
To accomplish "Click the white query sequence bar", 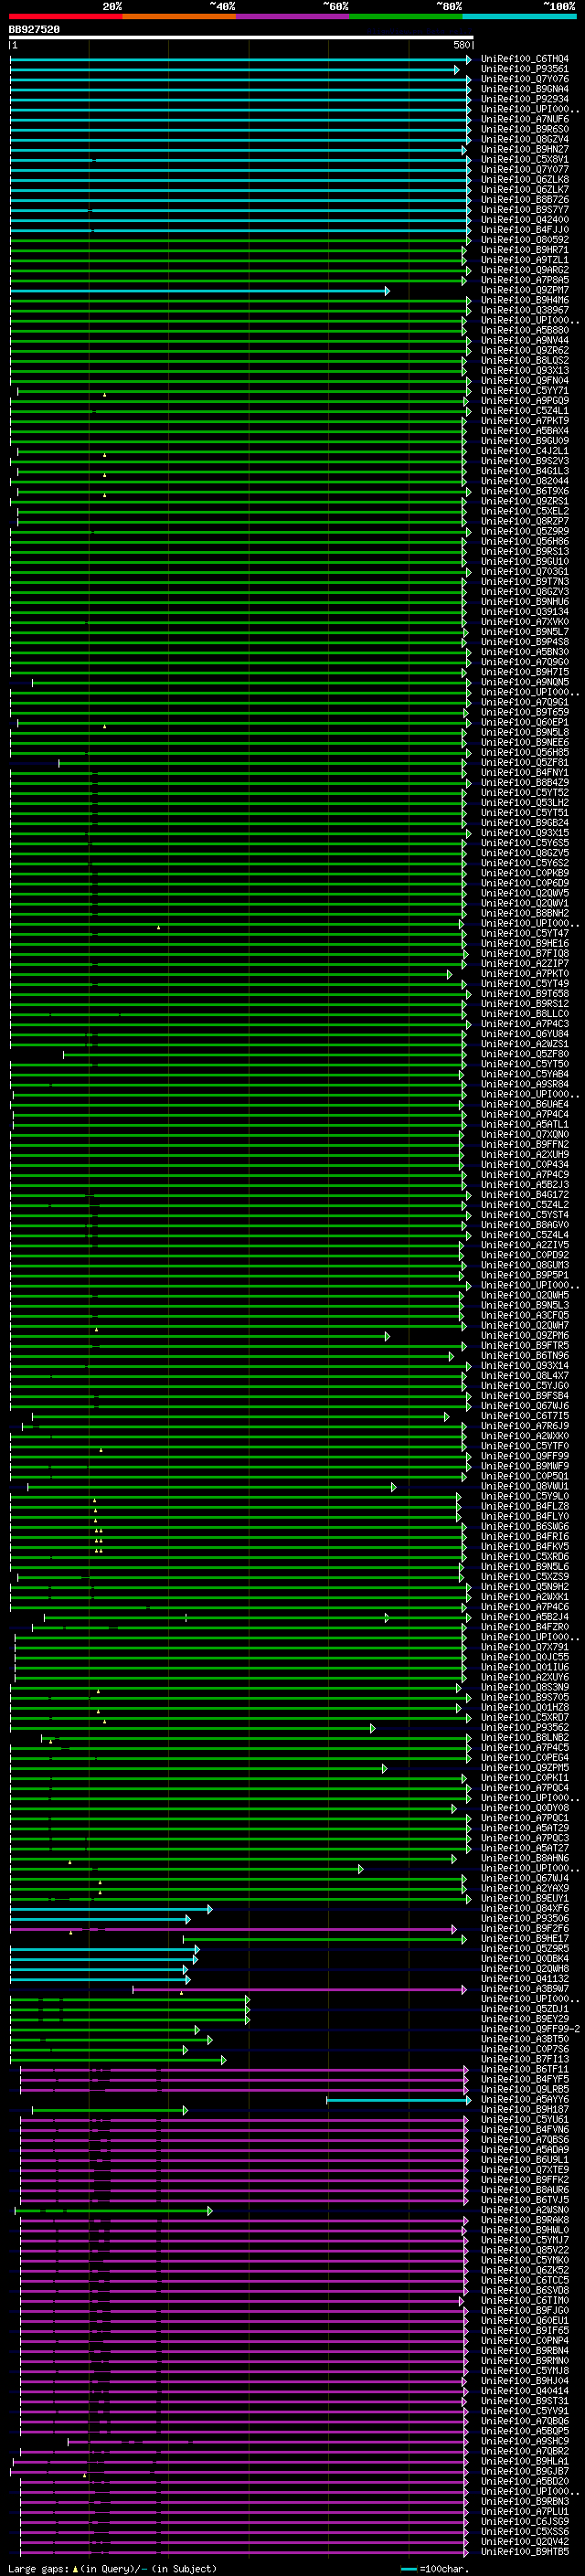I will click(241, 38).
